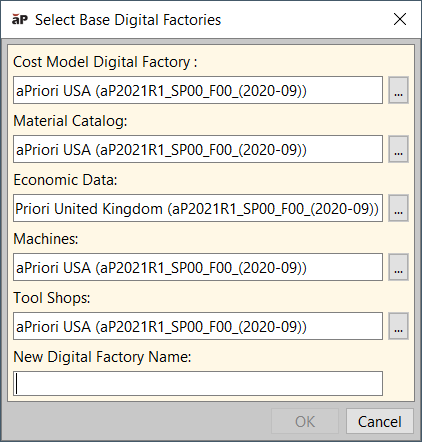Viewport: 422px width, 442px height.
Task: Click the aPriori logo in title bar
Action: point(20,20)
